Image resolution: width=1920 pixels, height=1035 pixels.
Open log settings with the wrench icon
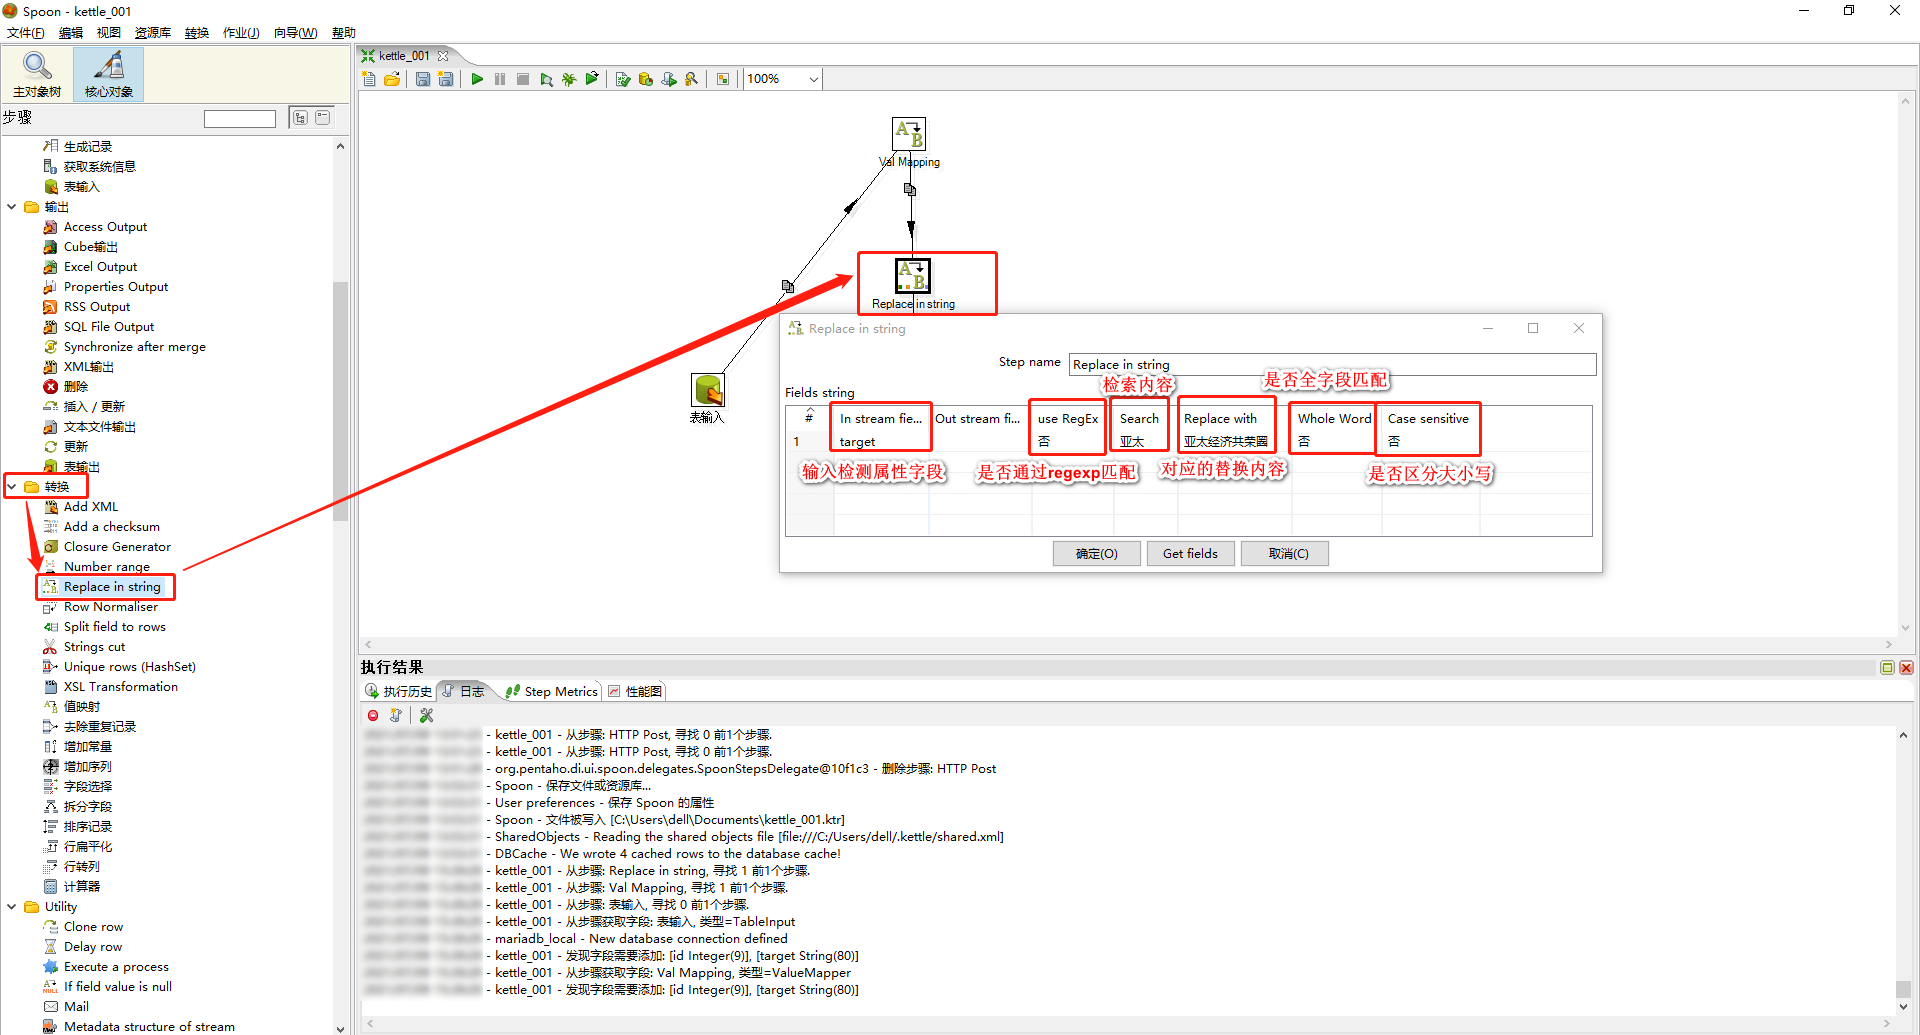pyautogui.click(x=426, y=715)
